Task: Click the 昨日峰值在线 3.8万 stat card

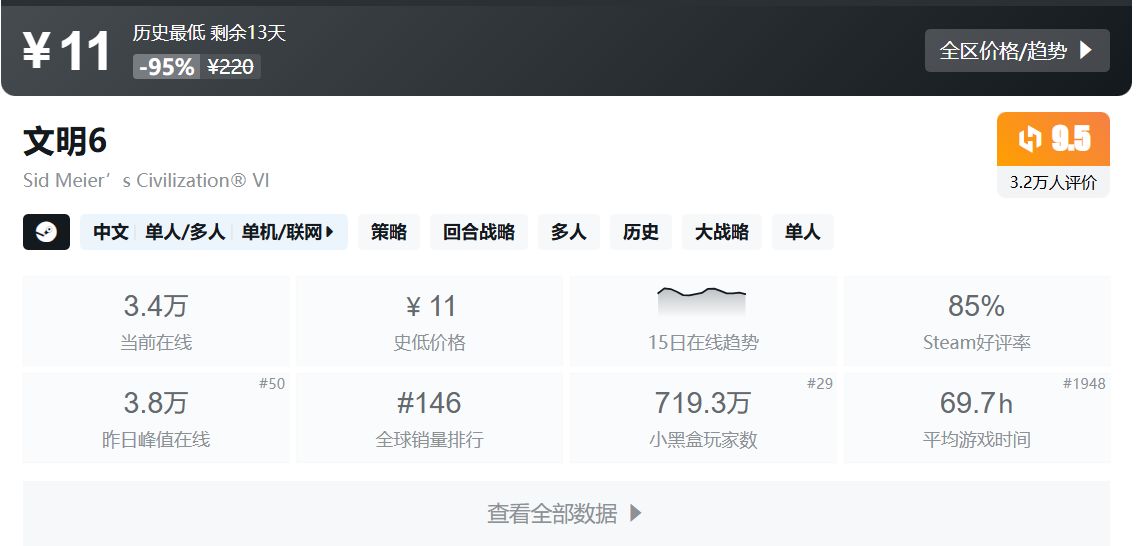Action: pyautogui.click(x=156, y=418)
